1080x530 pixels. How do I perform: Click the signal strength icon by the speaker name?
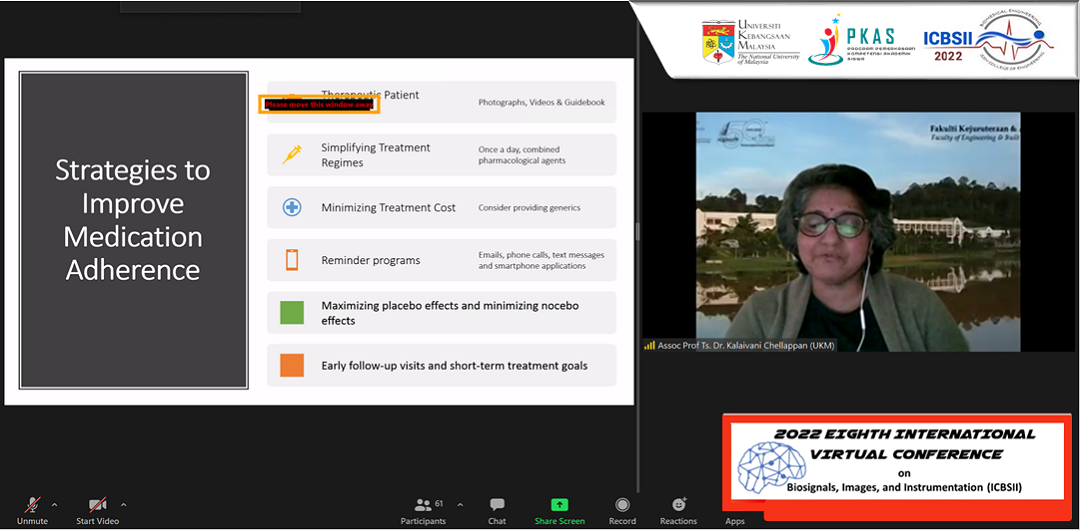[649, 346]
